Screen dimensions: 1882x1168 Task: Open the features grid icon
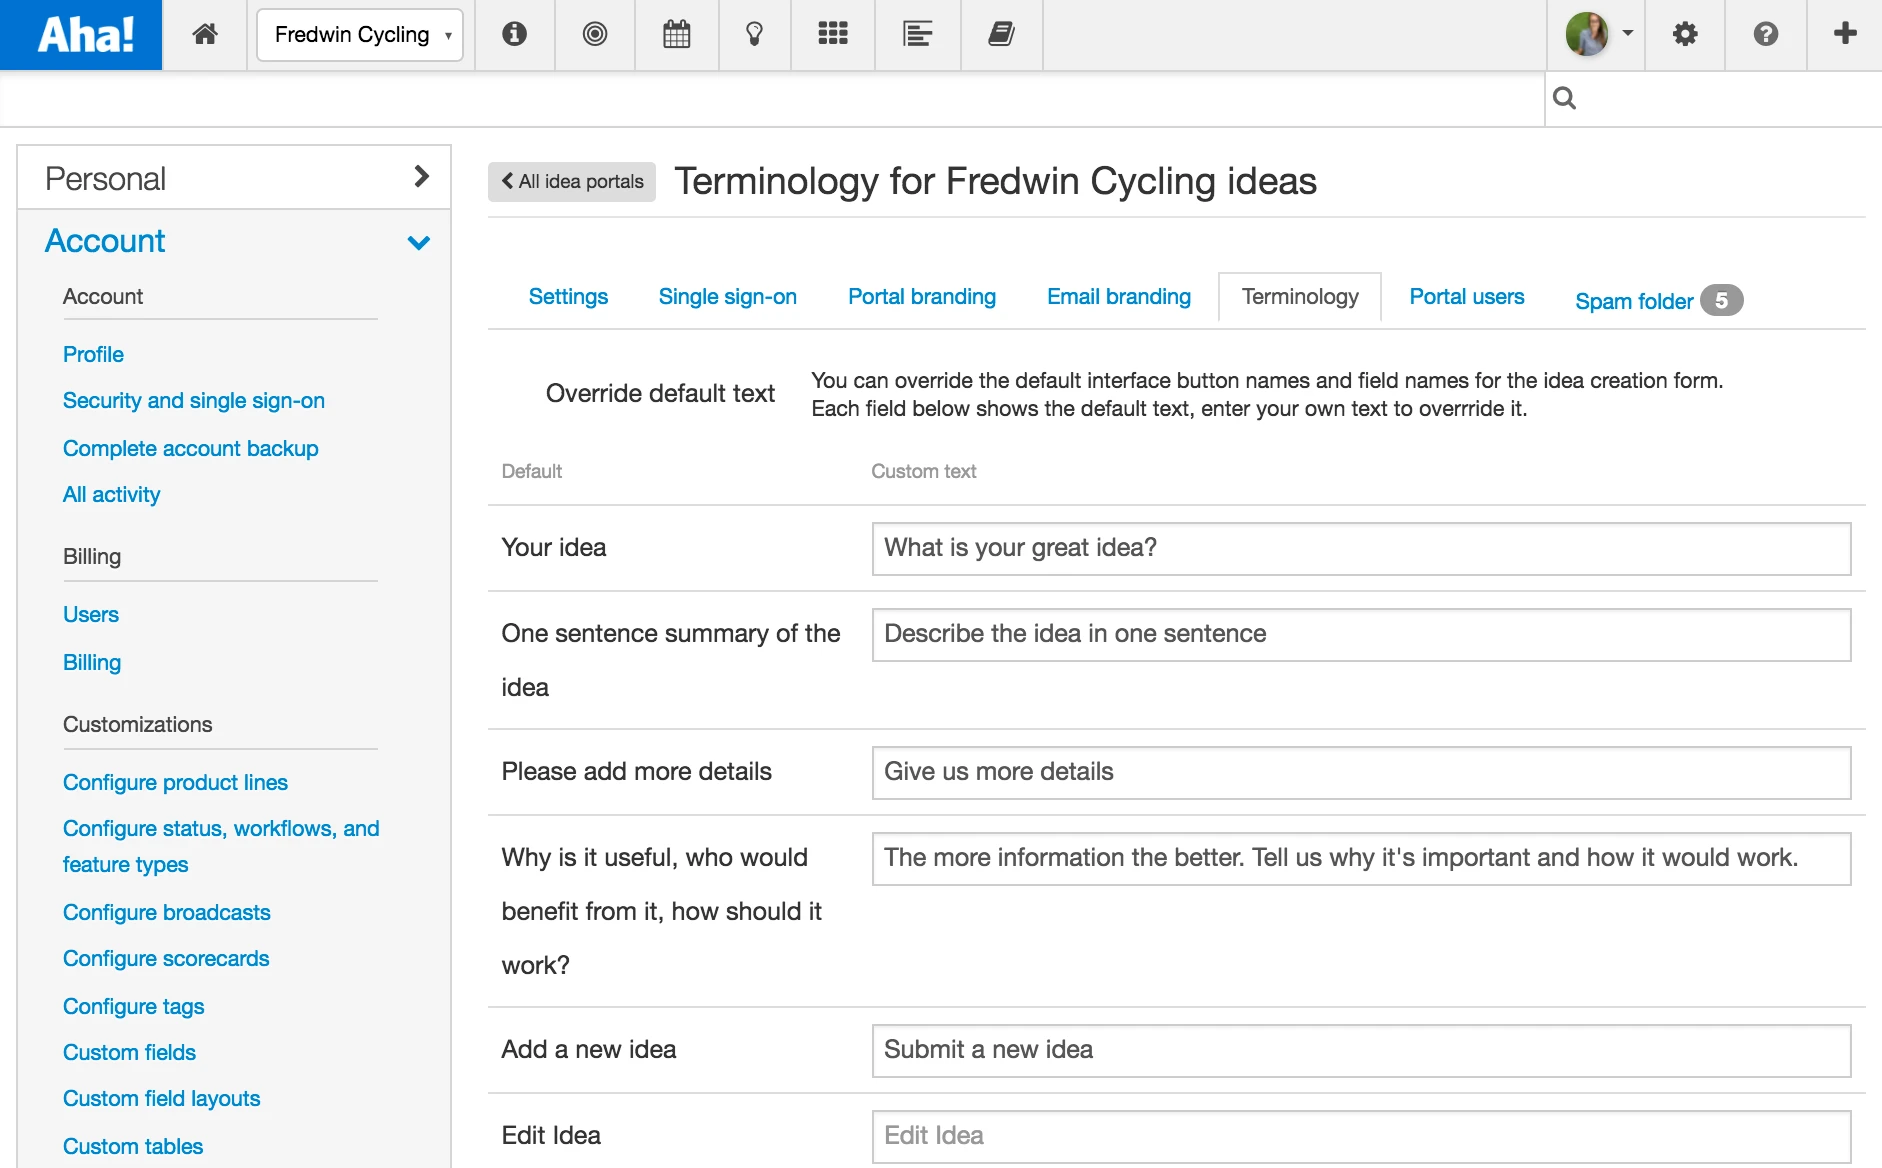coord(833,35)
